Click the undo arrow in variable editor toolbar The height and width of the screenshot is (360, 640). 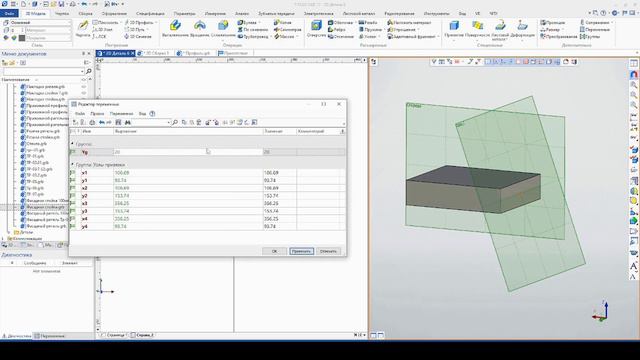pyautogui.click(x=102, y=122)
